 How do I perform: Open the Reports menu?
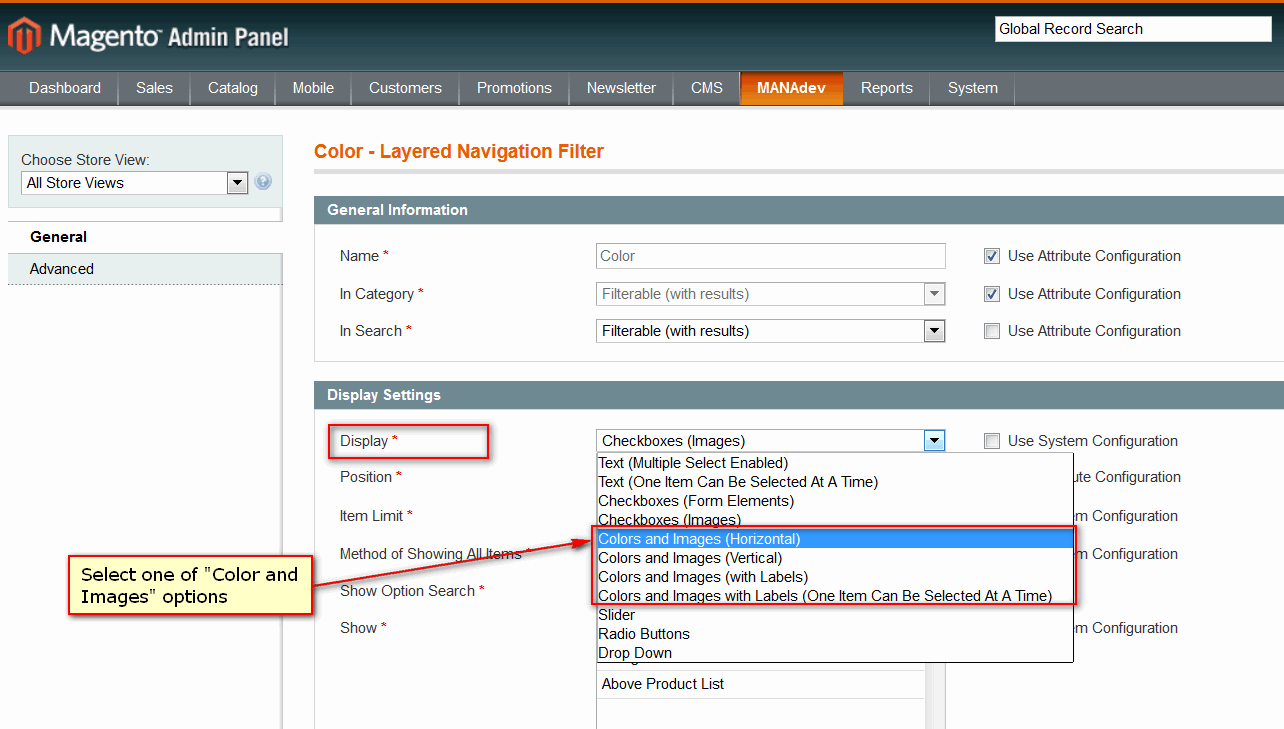(887, 88)
